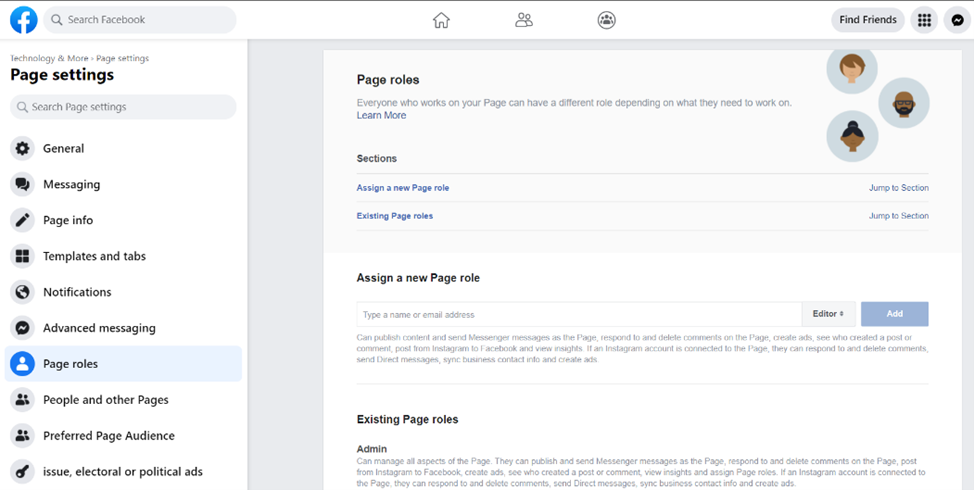This screenshot has width=974, height=490.
Task: Click the Find Friends button
Action: coord(867,20)
